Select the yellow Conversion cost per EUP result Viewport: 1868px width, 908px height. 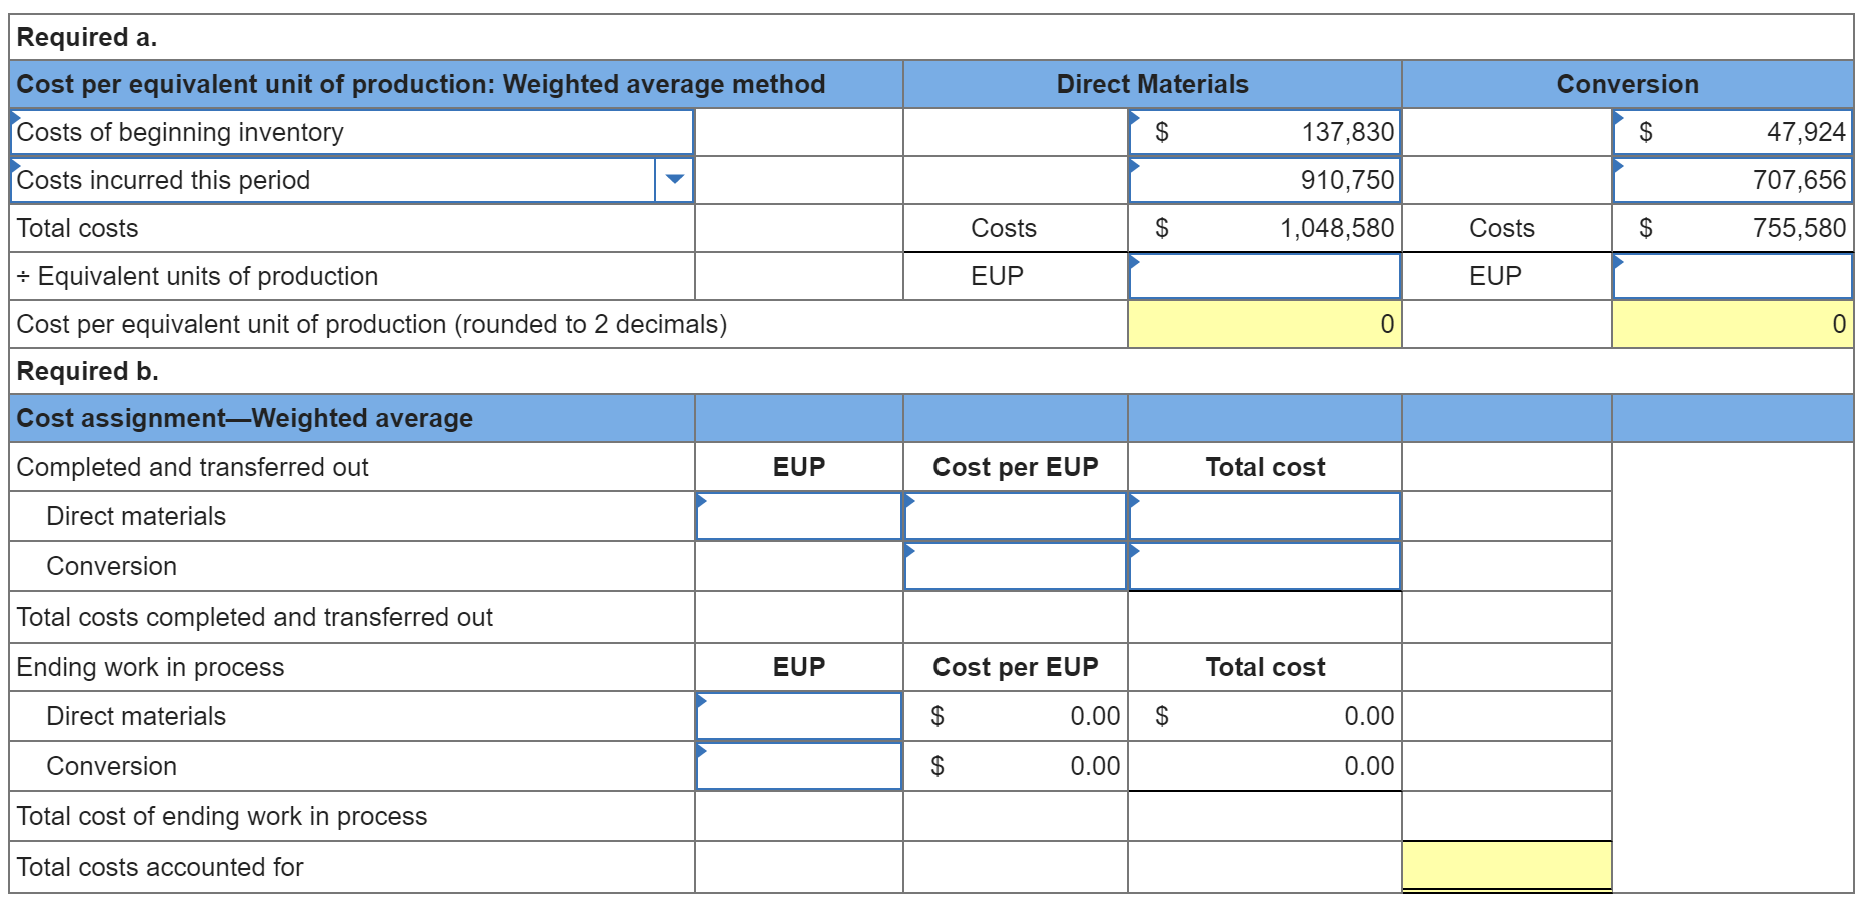(1733, 324)
